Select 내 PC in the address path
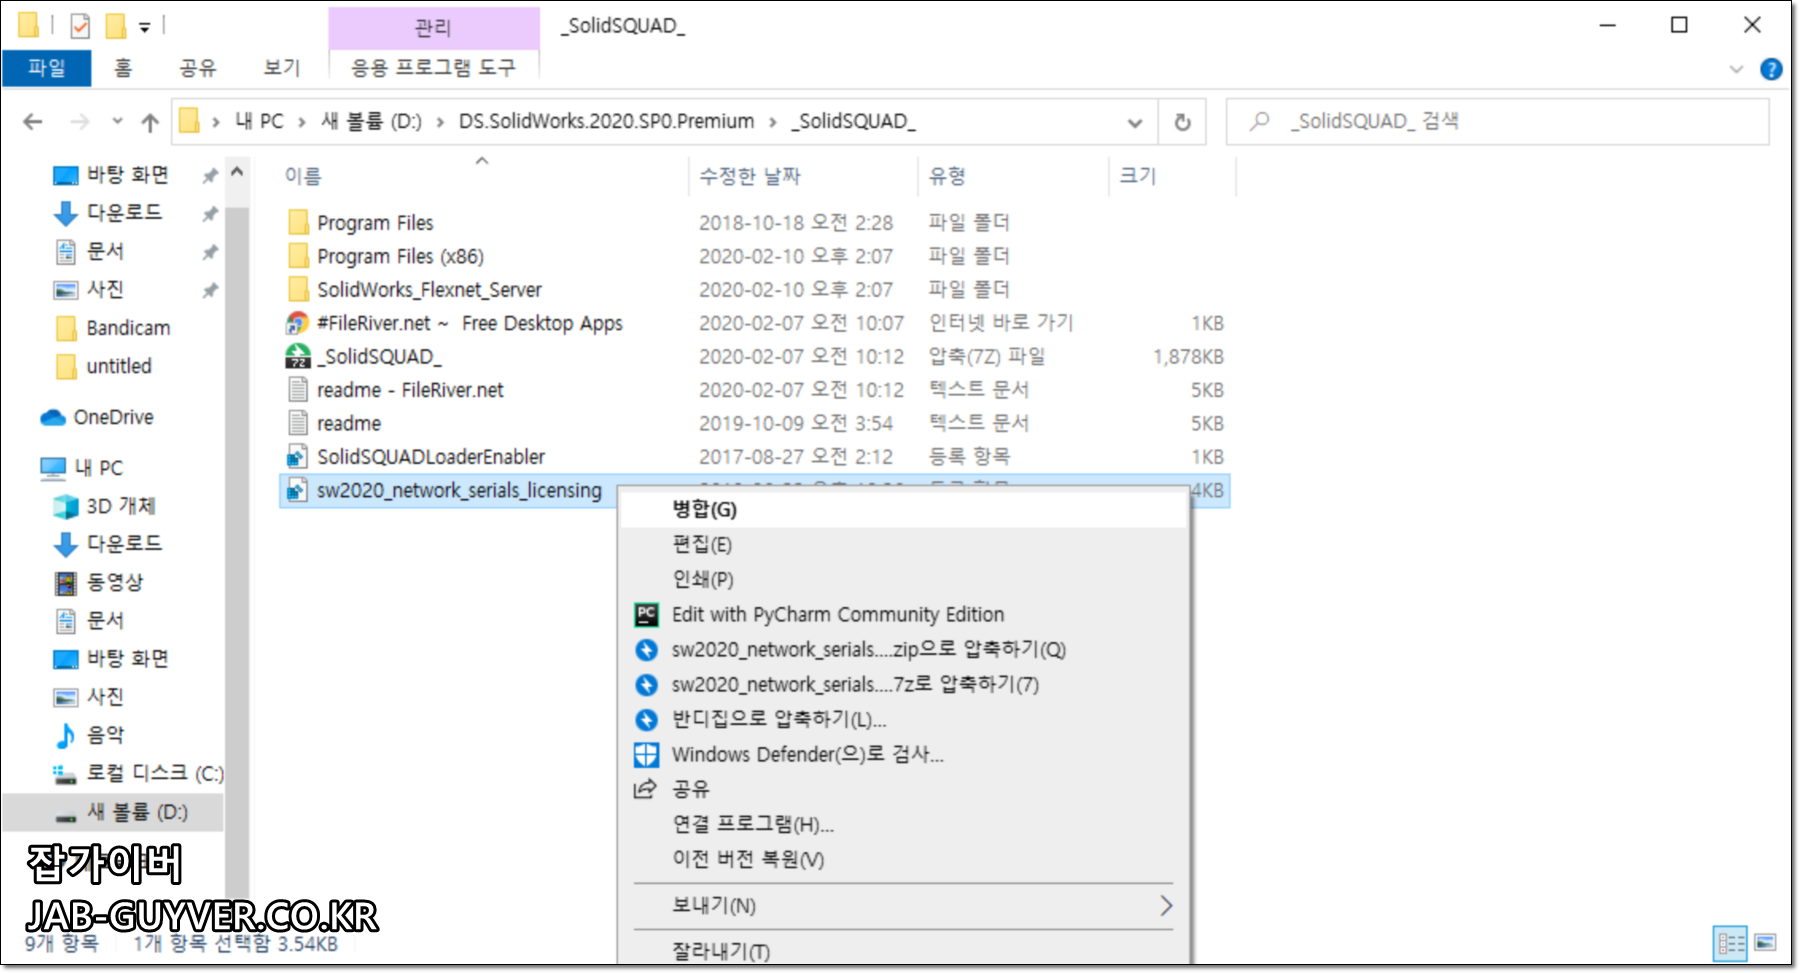 pos(259,121)
